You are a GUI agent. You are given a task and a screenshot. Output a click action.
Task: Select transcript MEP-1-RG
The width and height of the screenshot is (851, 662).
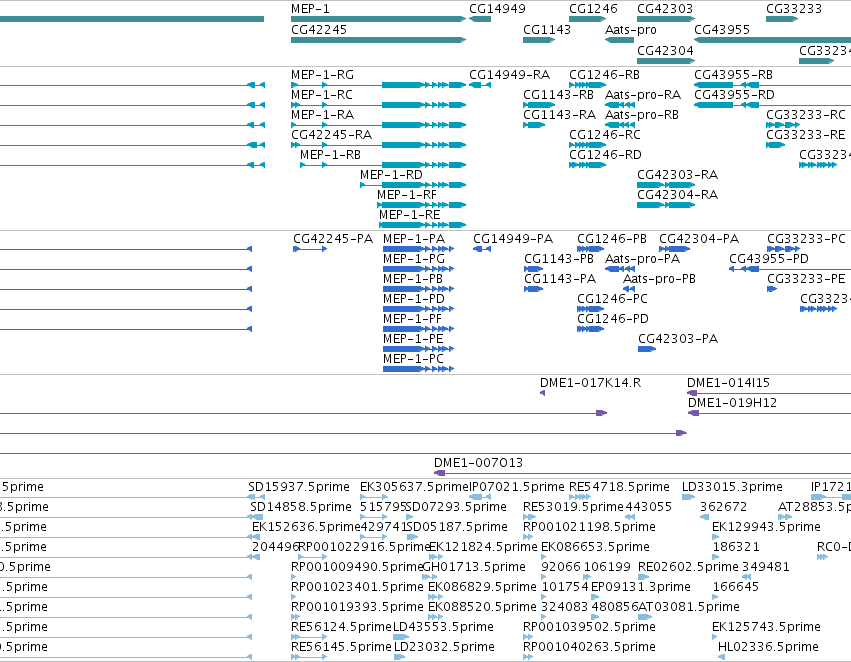(x=322, y=75)
